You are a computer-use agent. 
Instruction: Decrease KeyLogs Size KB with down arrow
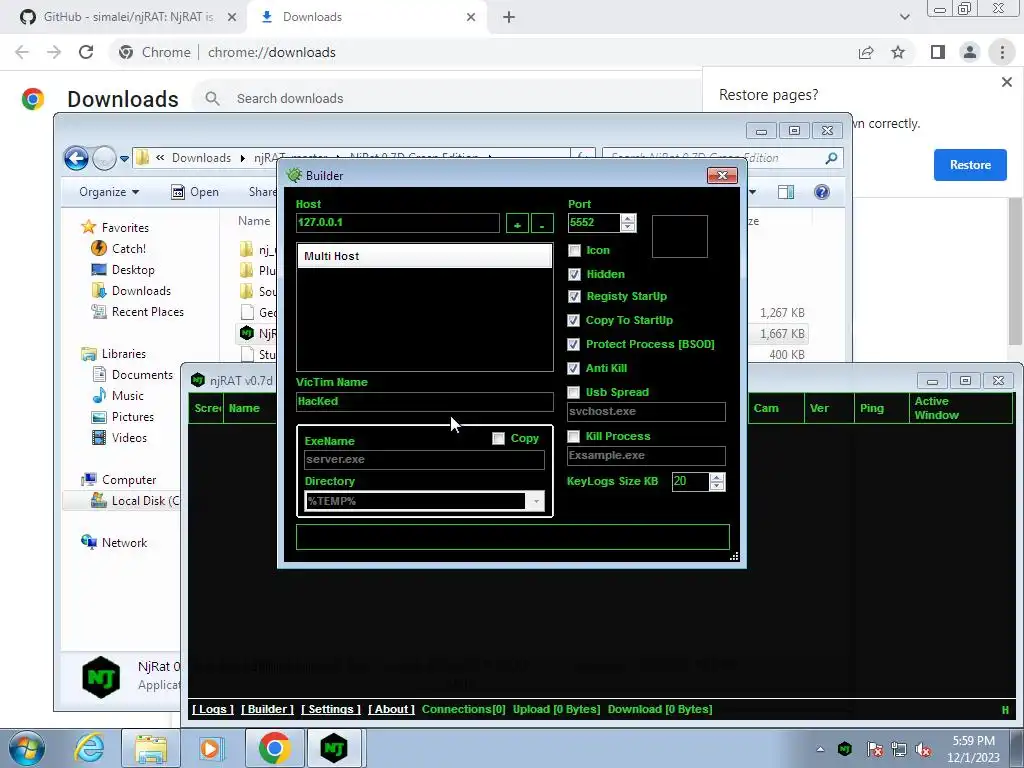tap(717, 487)
